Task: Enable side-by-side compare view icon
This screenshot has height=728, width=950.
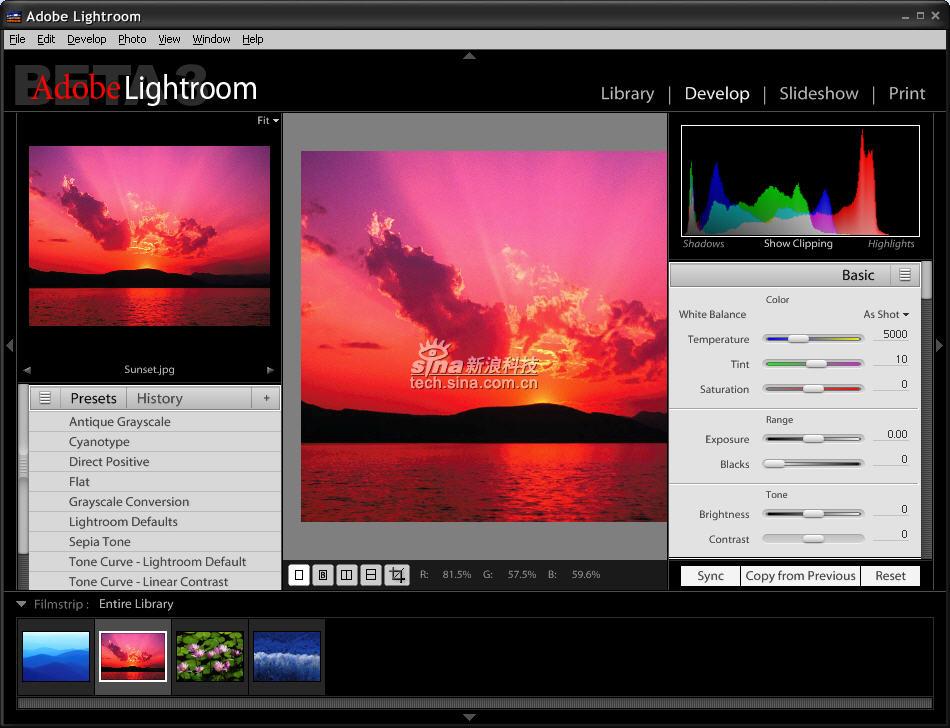Action: pos(346,575)
